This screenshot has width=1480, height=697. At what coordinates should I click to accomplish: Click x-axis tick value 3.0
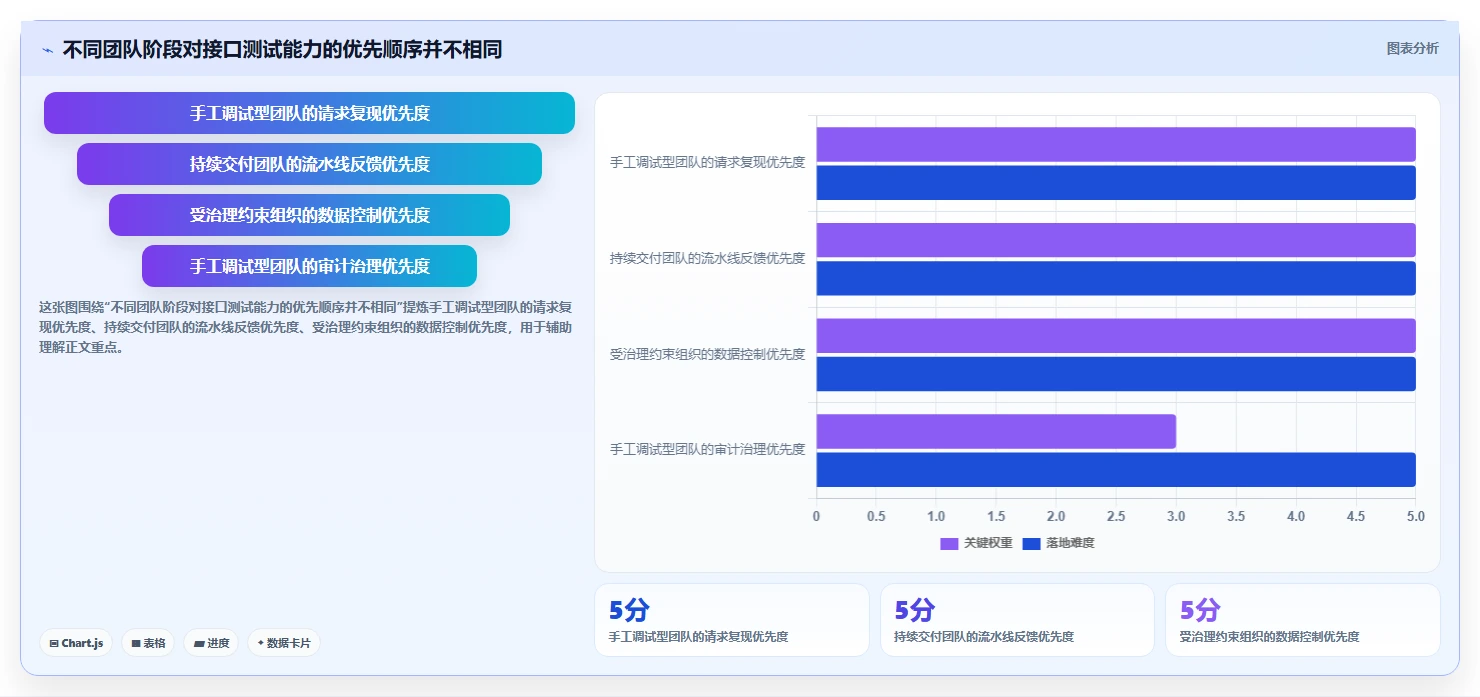pyautogui.click(x=1176, y=517)
